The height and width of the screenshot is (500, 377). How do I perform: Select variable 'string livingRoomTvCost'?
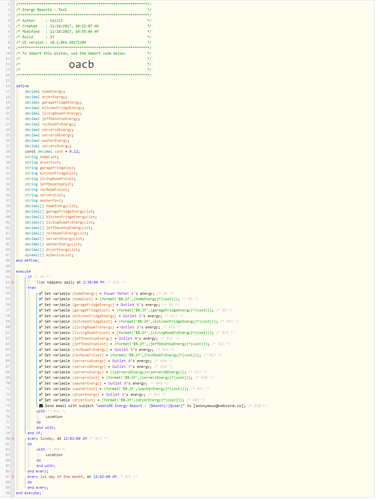50,179
